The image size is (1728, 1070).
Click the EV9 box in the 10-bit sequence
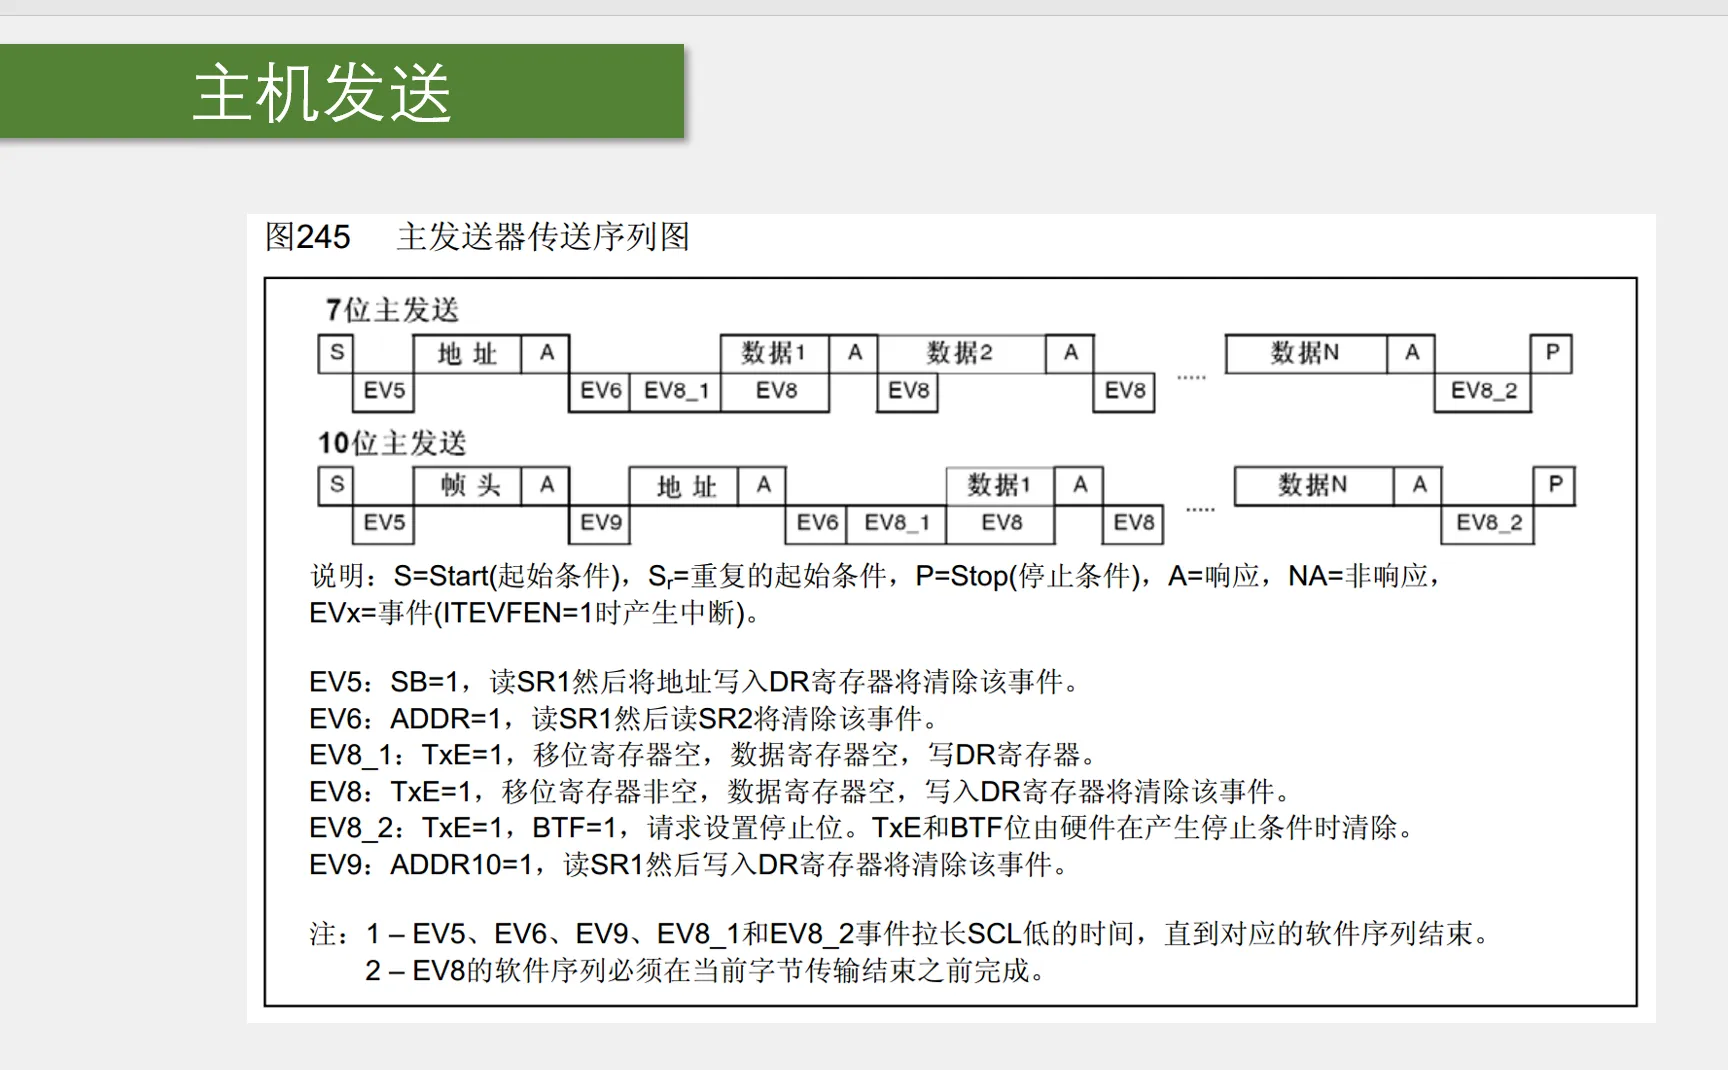click(600, 523)
